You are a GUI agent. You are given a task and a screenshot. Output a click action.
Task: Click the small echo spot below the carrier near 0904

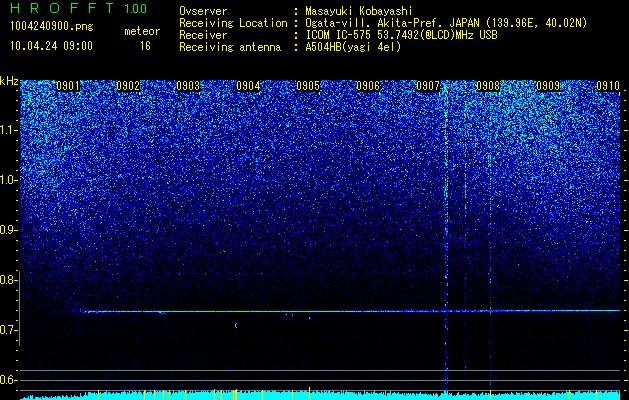pos(236,325)
